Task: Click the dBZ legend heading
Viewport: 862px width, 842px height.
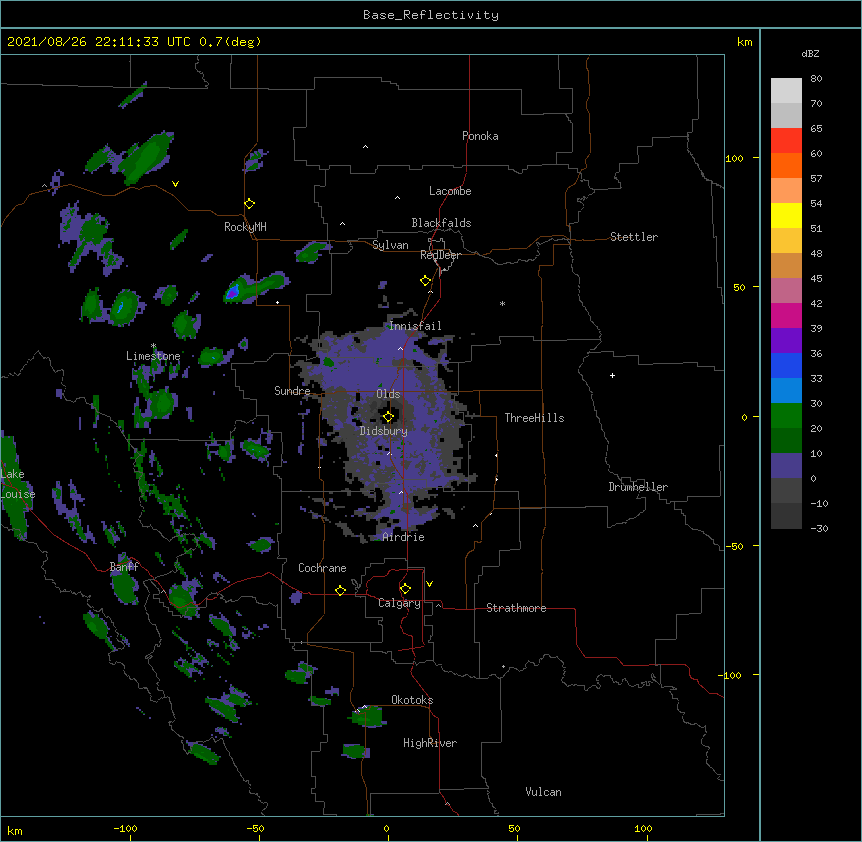Action: tap(810, 54)
